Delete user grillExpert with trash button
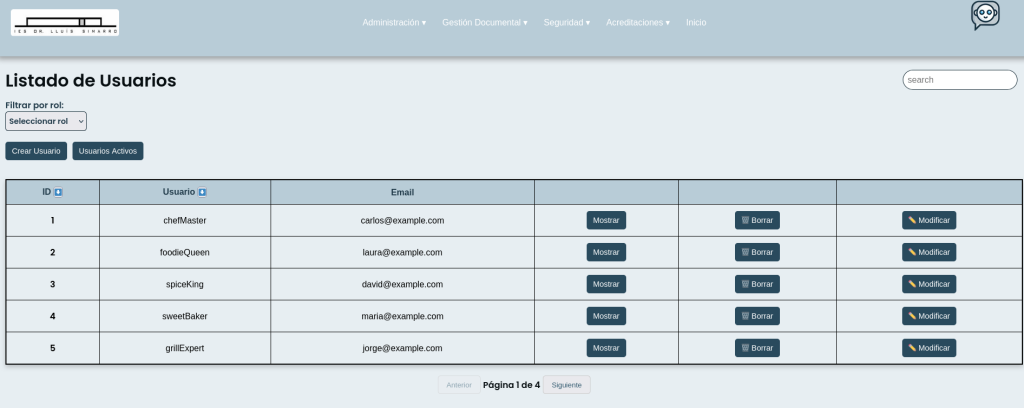This screenshot has width=1024, height=408. pyautogui.click(x=757, y=348)
